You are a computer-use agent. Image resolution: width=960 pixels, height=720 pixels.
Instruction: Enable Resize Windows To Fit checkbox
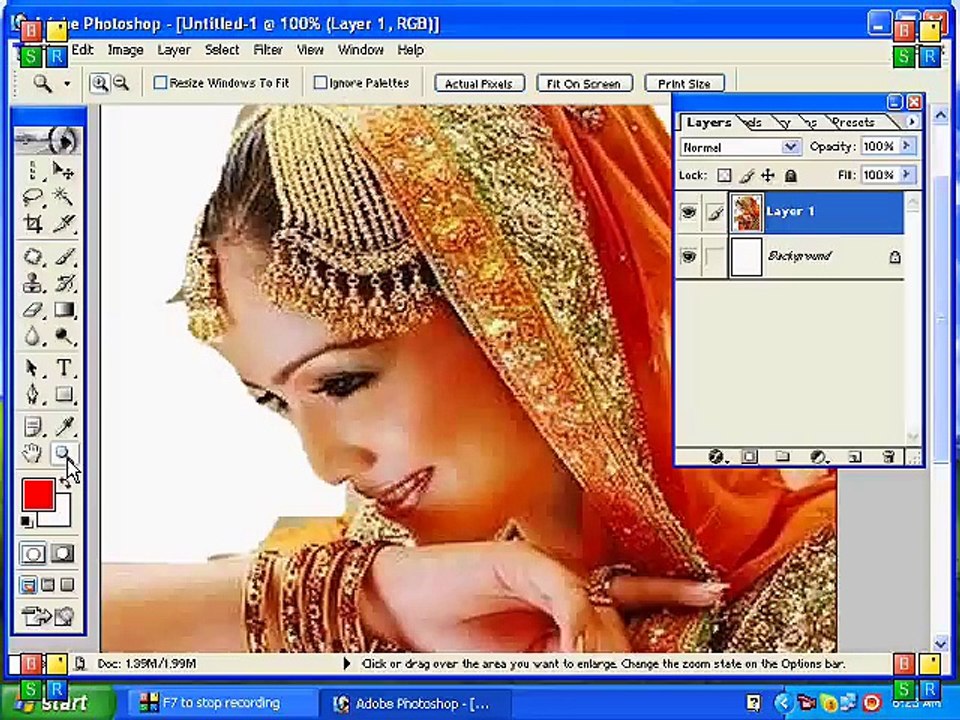point(160,83)
